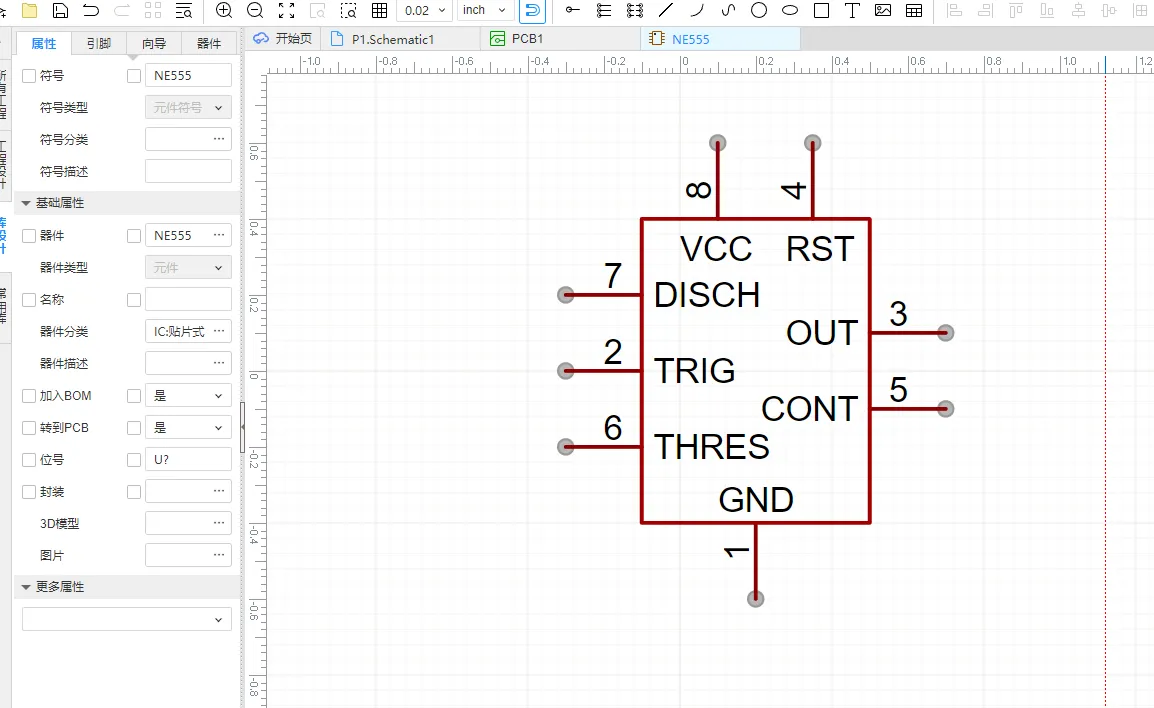
Task: Open the 0.02 grid size dropdown
Action: pos(425,10)
